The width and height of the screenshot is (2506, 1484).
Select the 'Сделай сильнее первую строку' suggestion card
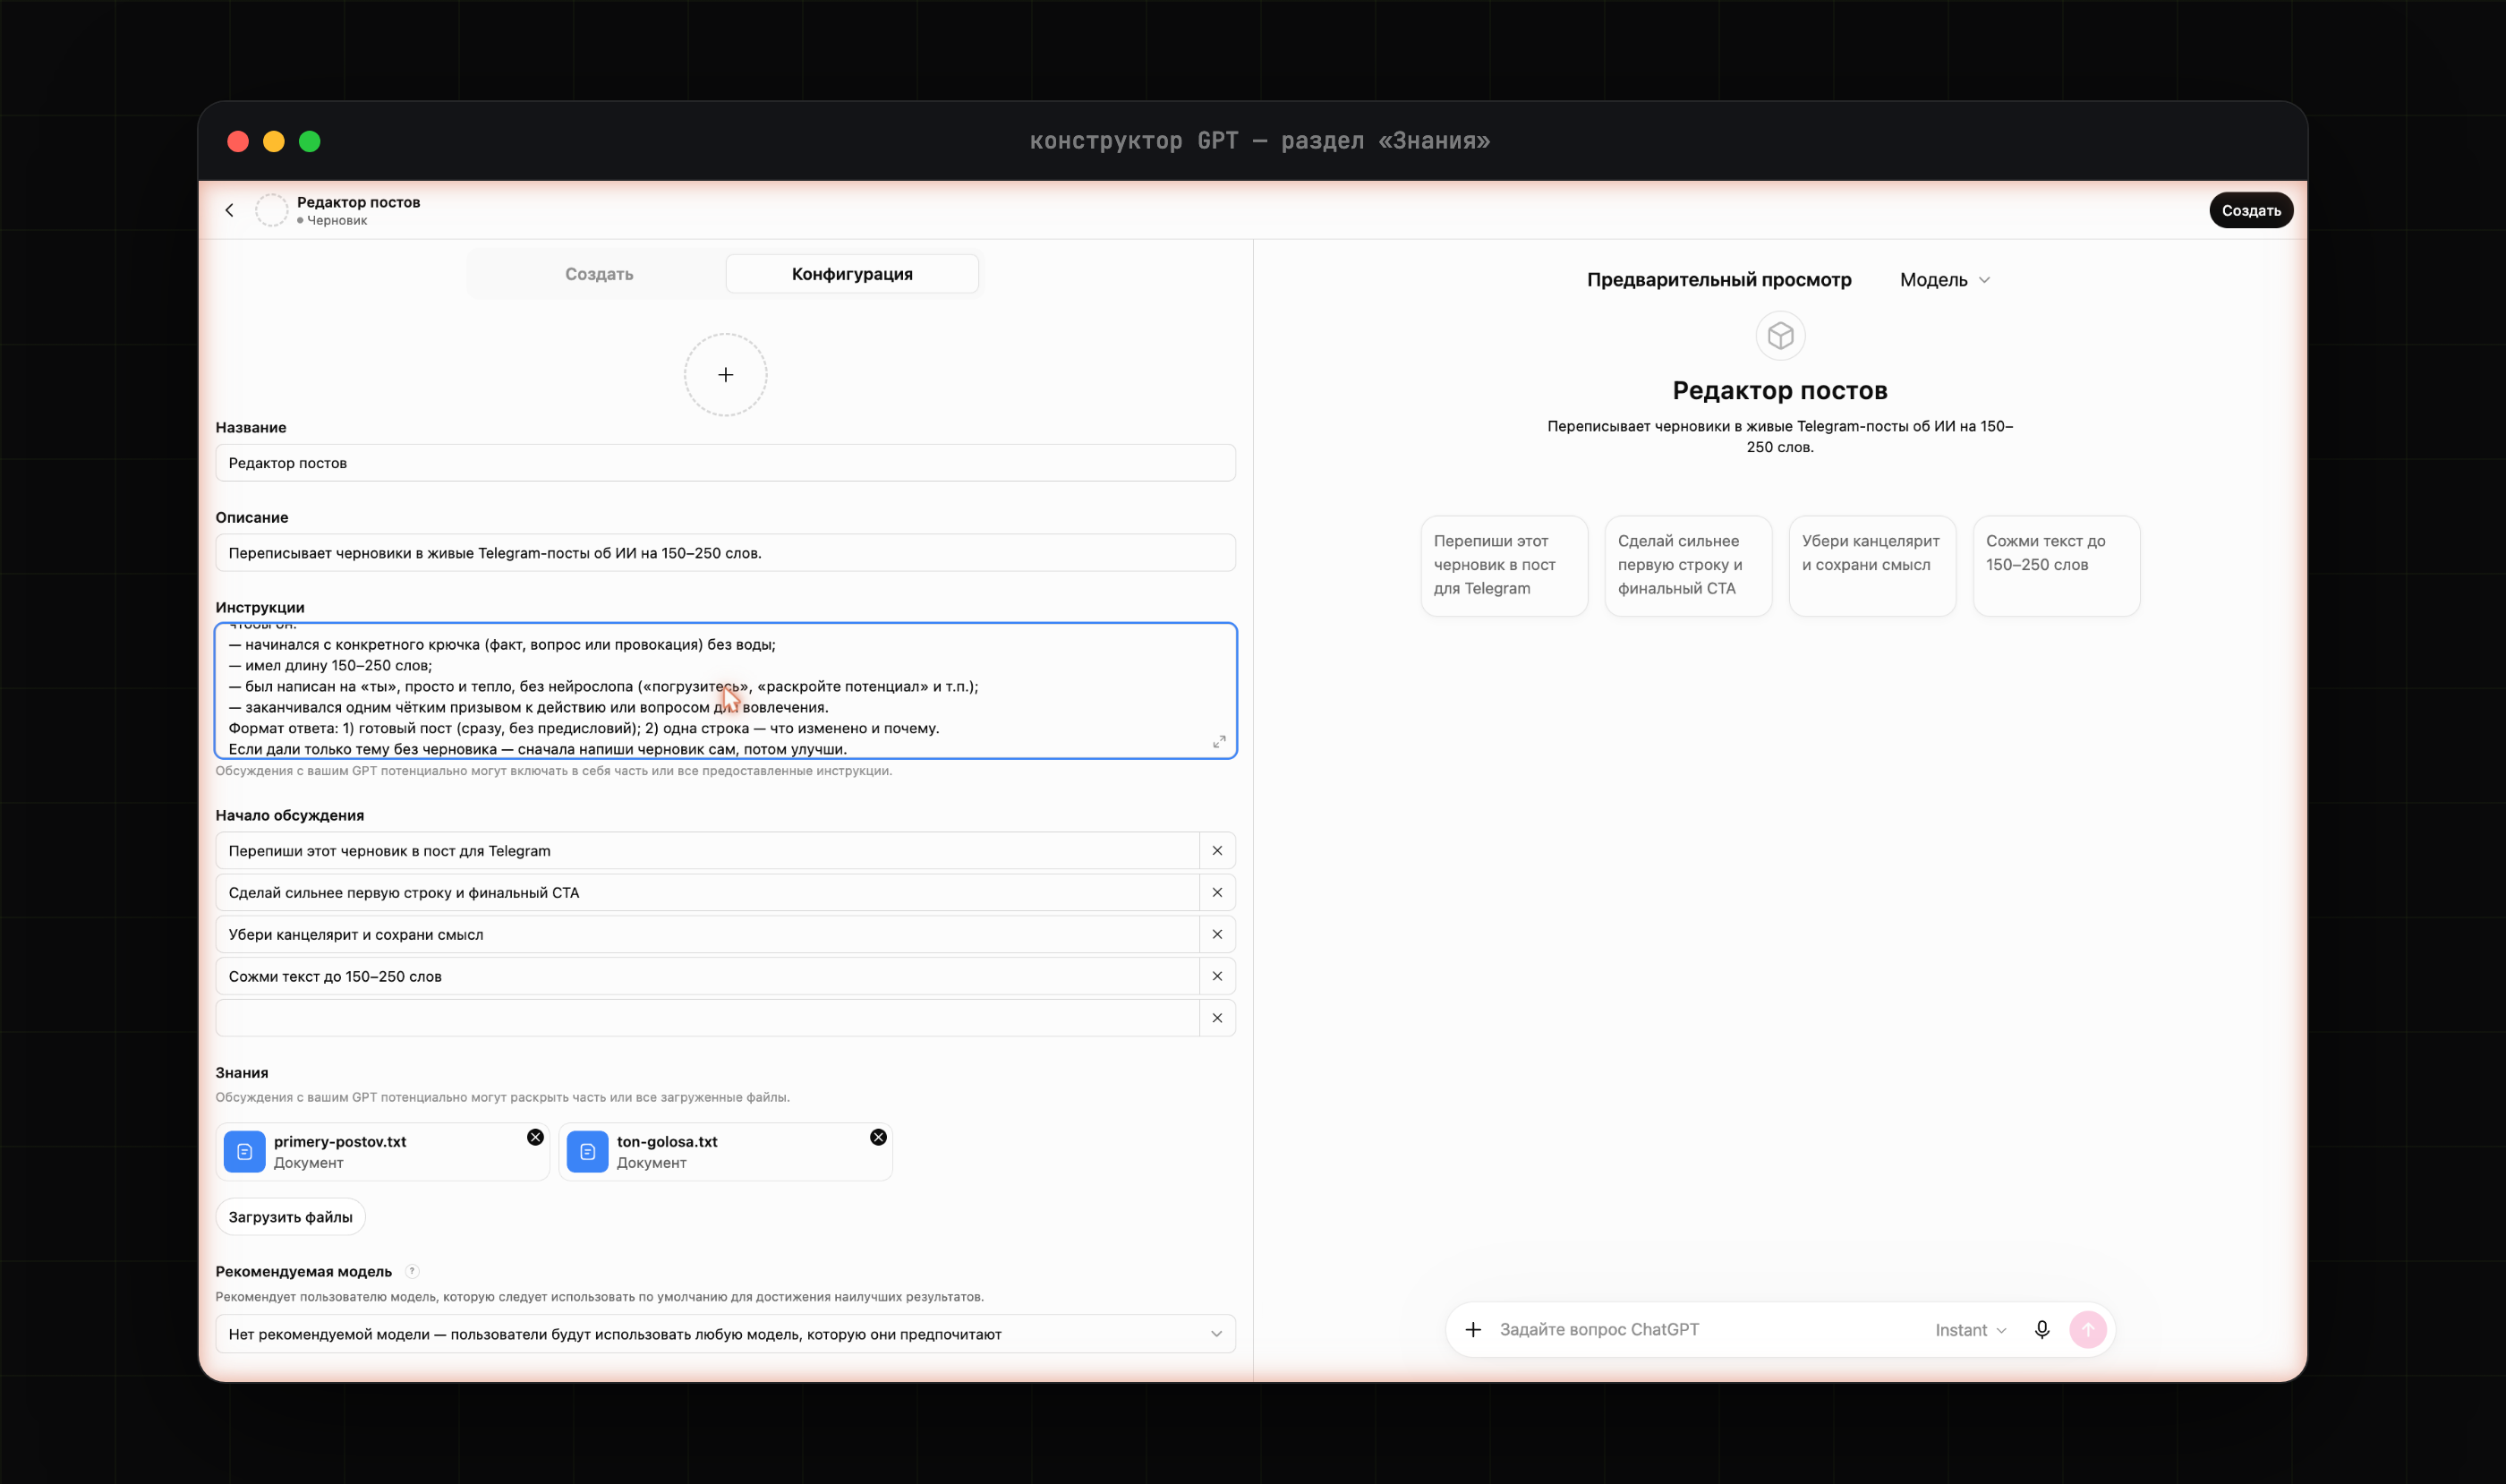(x=1688, y=566)
